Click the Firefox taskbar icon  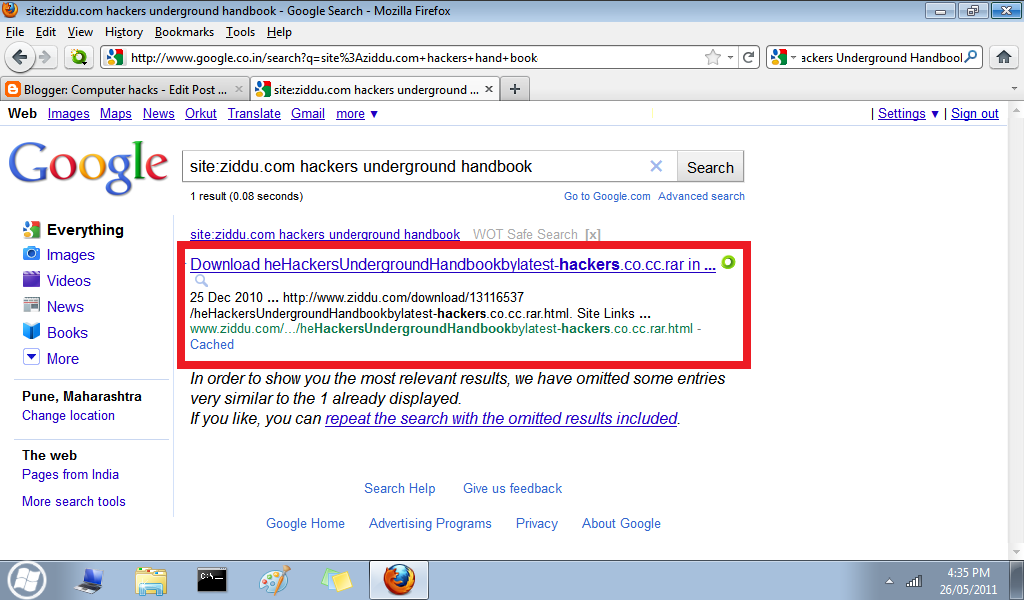pyautogui.click(x=399, y=580)
